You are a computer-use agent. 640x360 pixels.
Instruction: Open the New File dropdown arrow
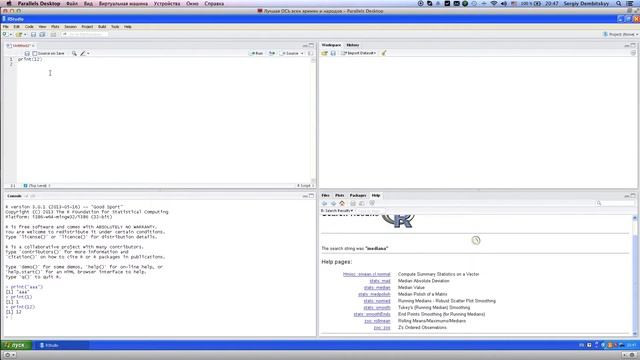pos(11,35)
